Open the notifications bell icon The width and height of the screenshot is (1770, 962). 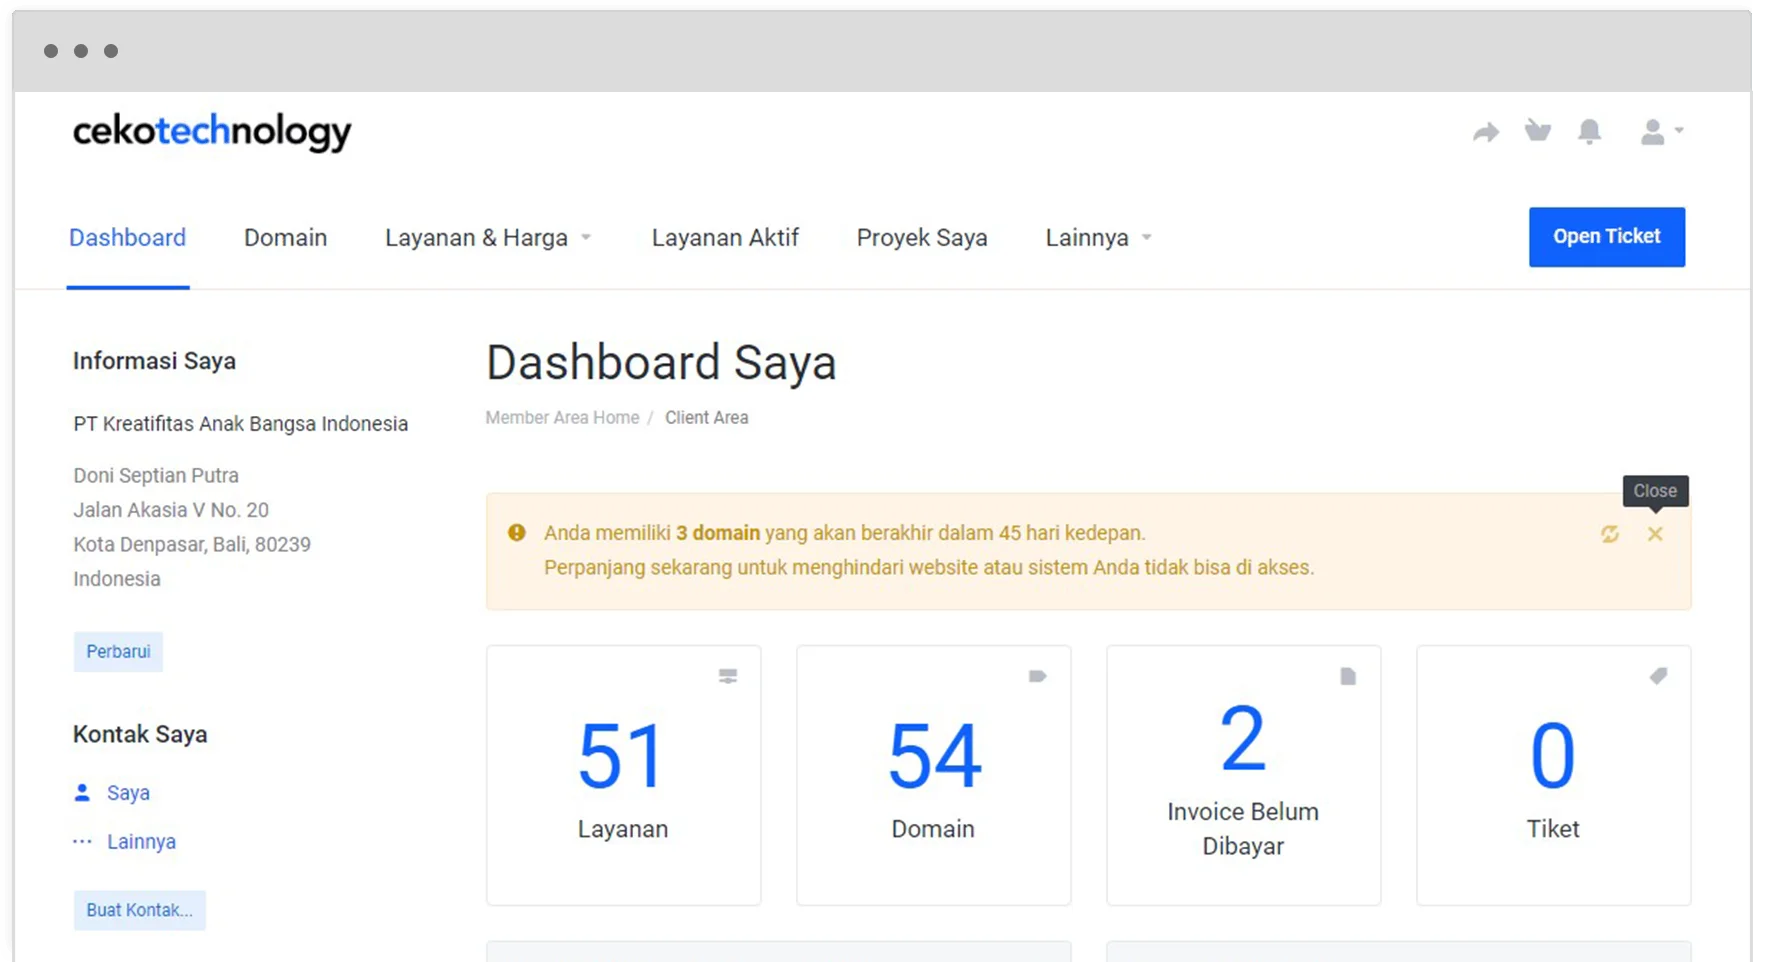tap(1591, 131)
